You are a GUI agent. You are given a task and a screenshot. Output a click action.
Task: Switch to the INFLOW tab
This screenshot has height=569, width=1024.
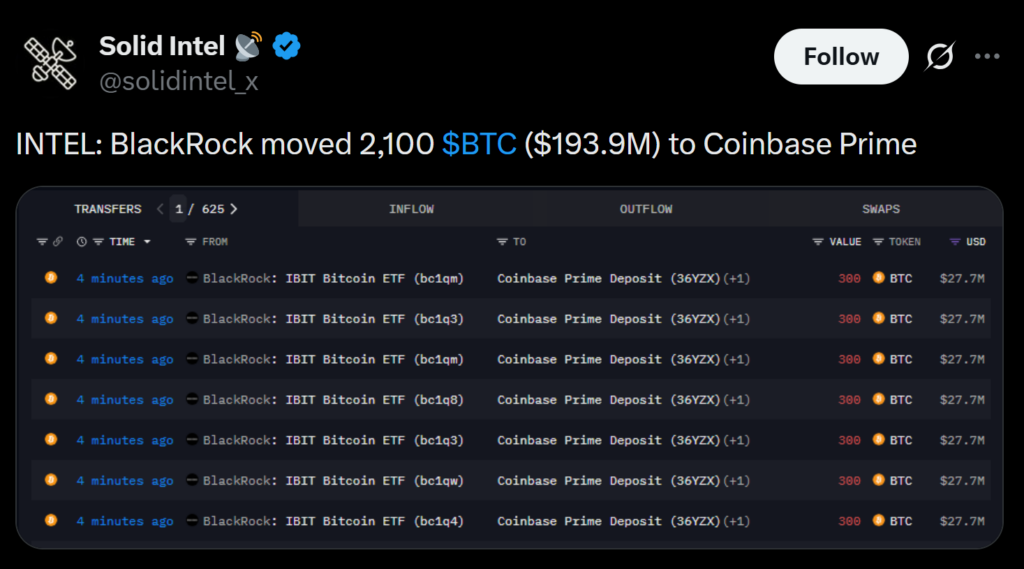[x=411, y=209]
